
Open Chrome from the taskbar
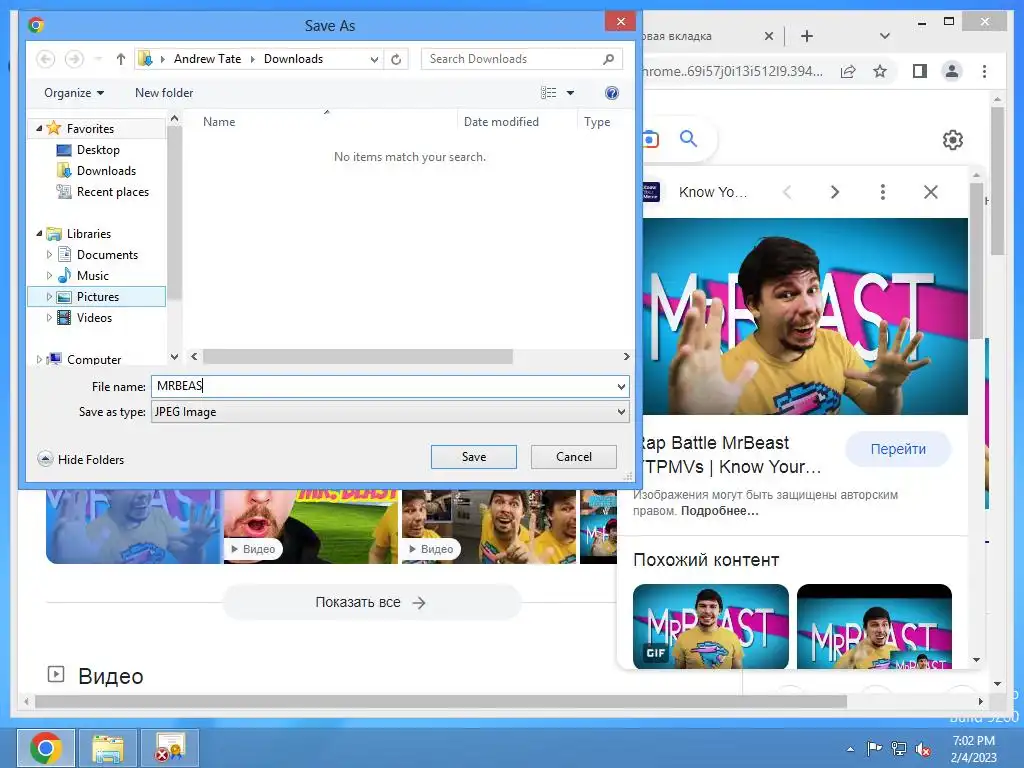click(x=46, y=748)
